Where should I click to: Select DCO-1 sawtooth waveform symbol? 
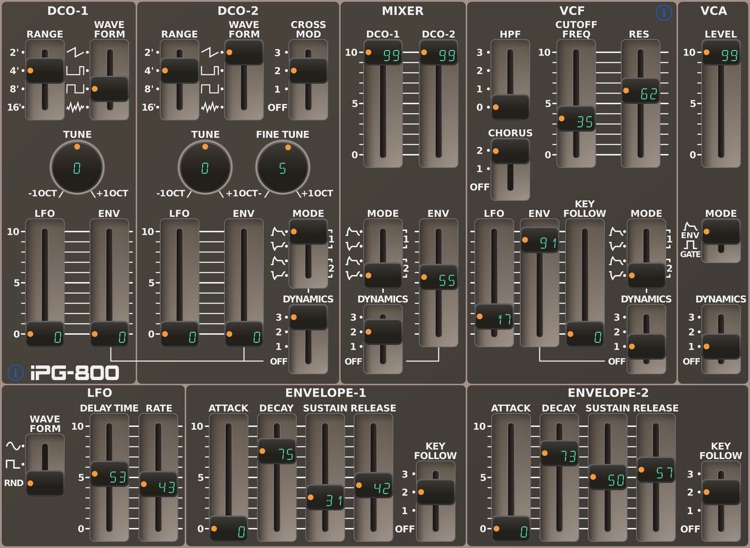point(77,52)
